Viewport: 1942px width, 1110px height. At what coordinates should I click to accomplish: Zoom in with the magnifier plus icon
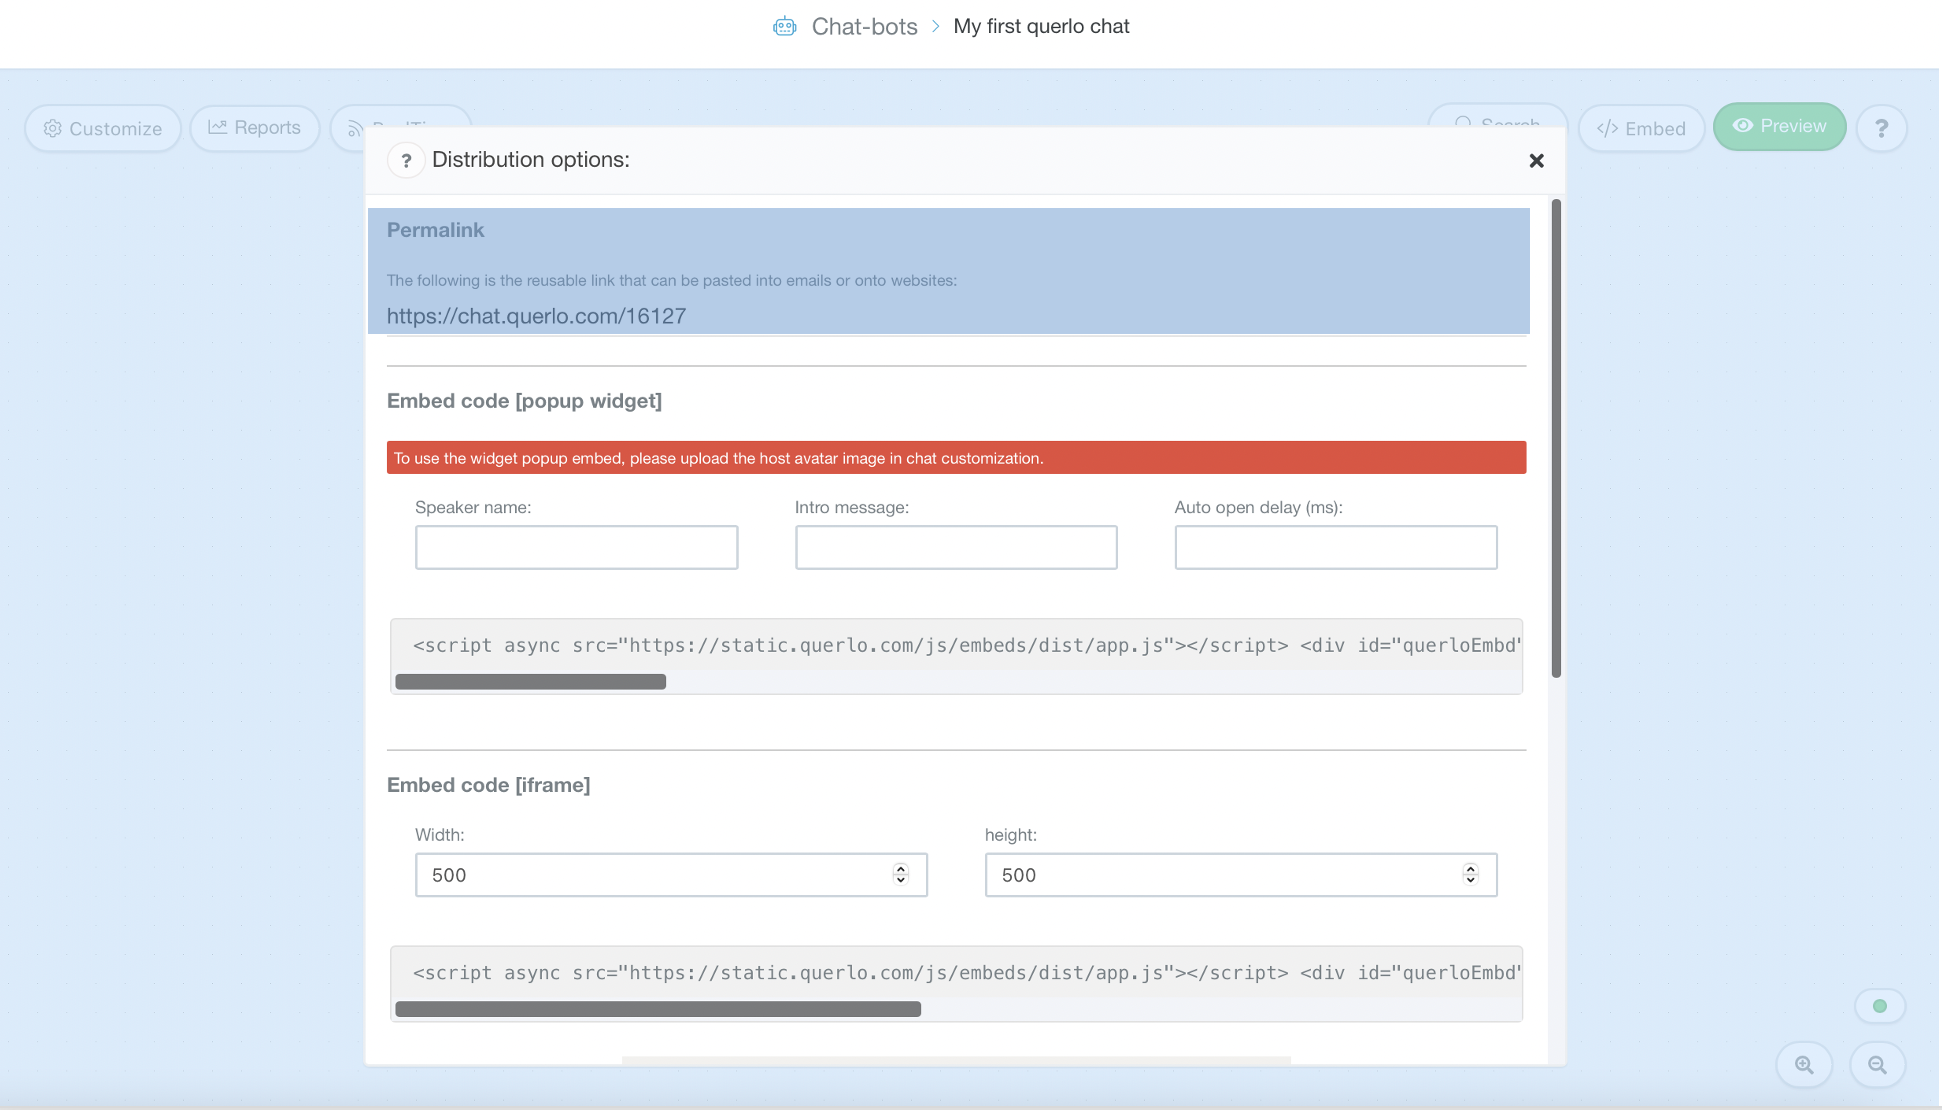click(1804, 1064)
